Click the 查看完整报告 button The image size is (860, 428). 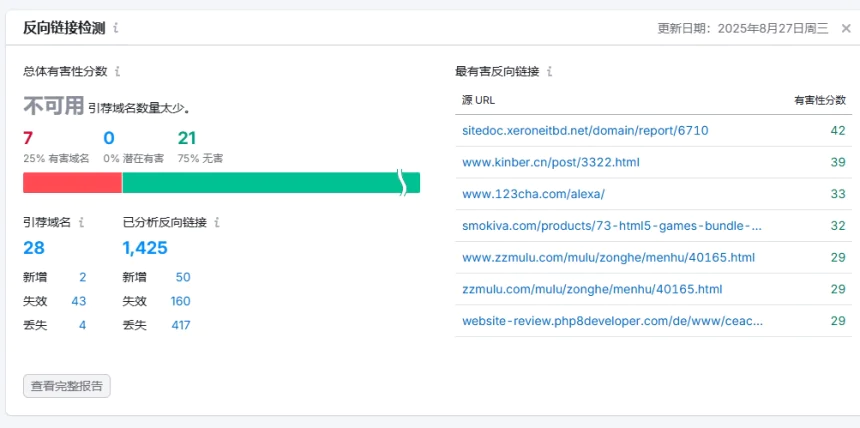(67, 386)
